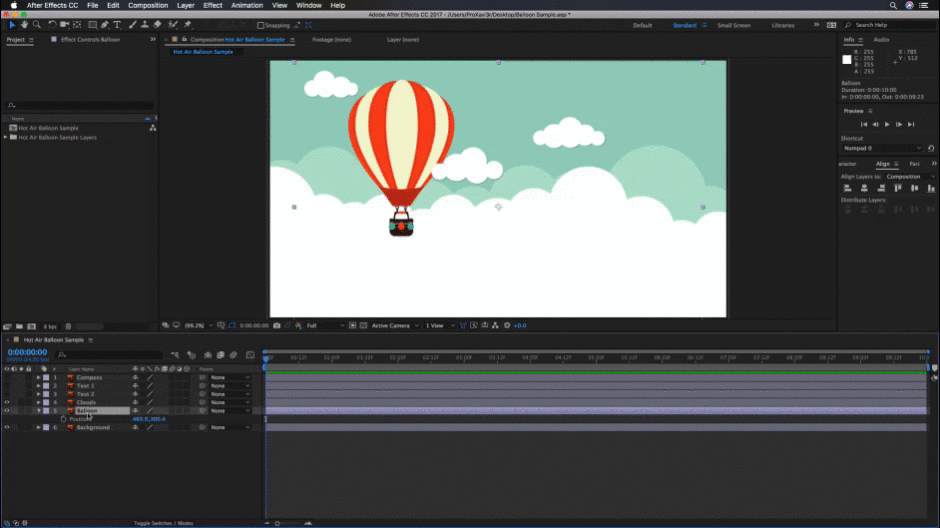Select the Hand tool

tap(24, 25)
